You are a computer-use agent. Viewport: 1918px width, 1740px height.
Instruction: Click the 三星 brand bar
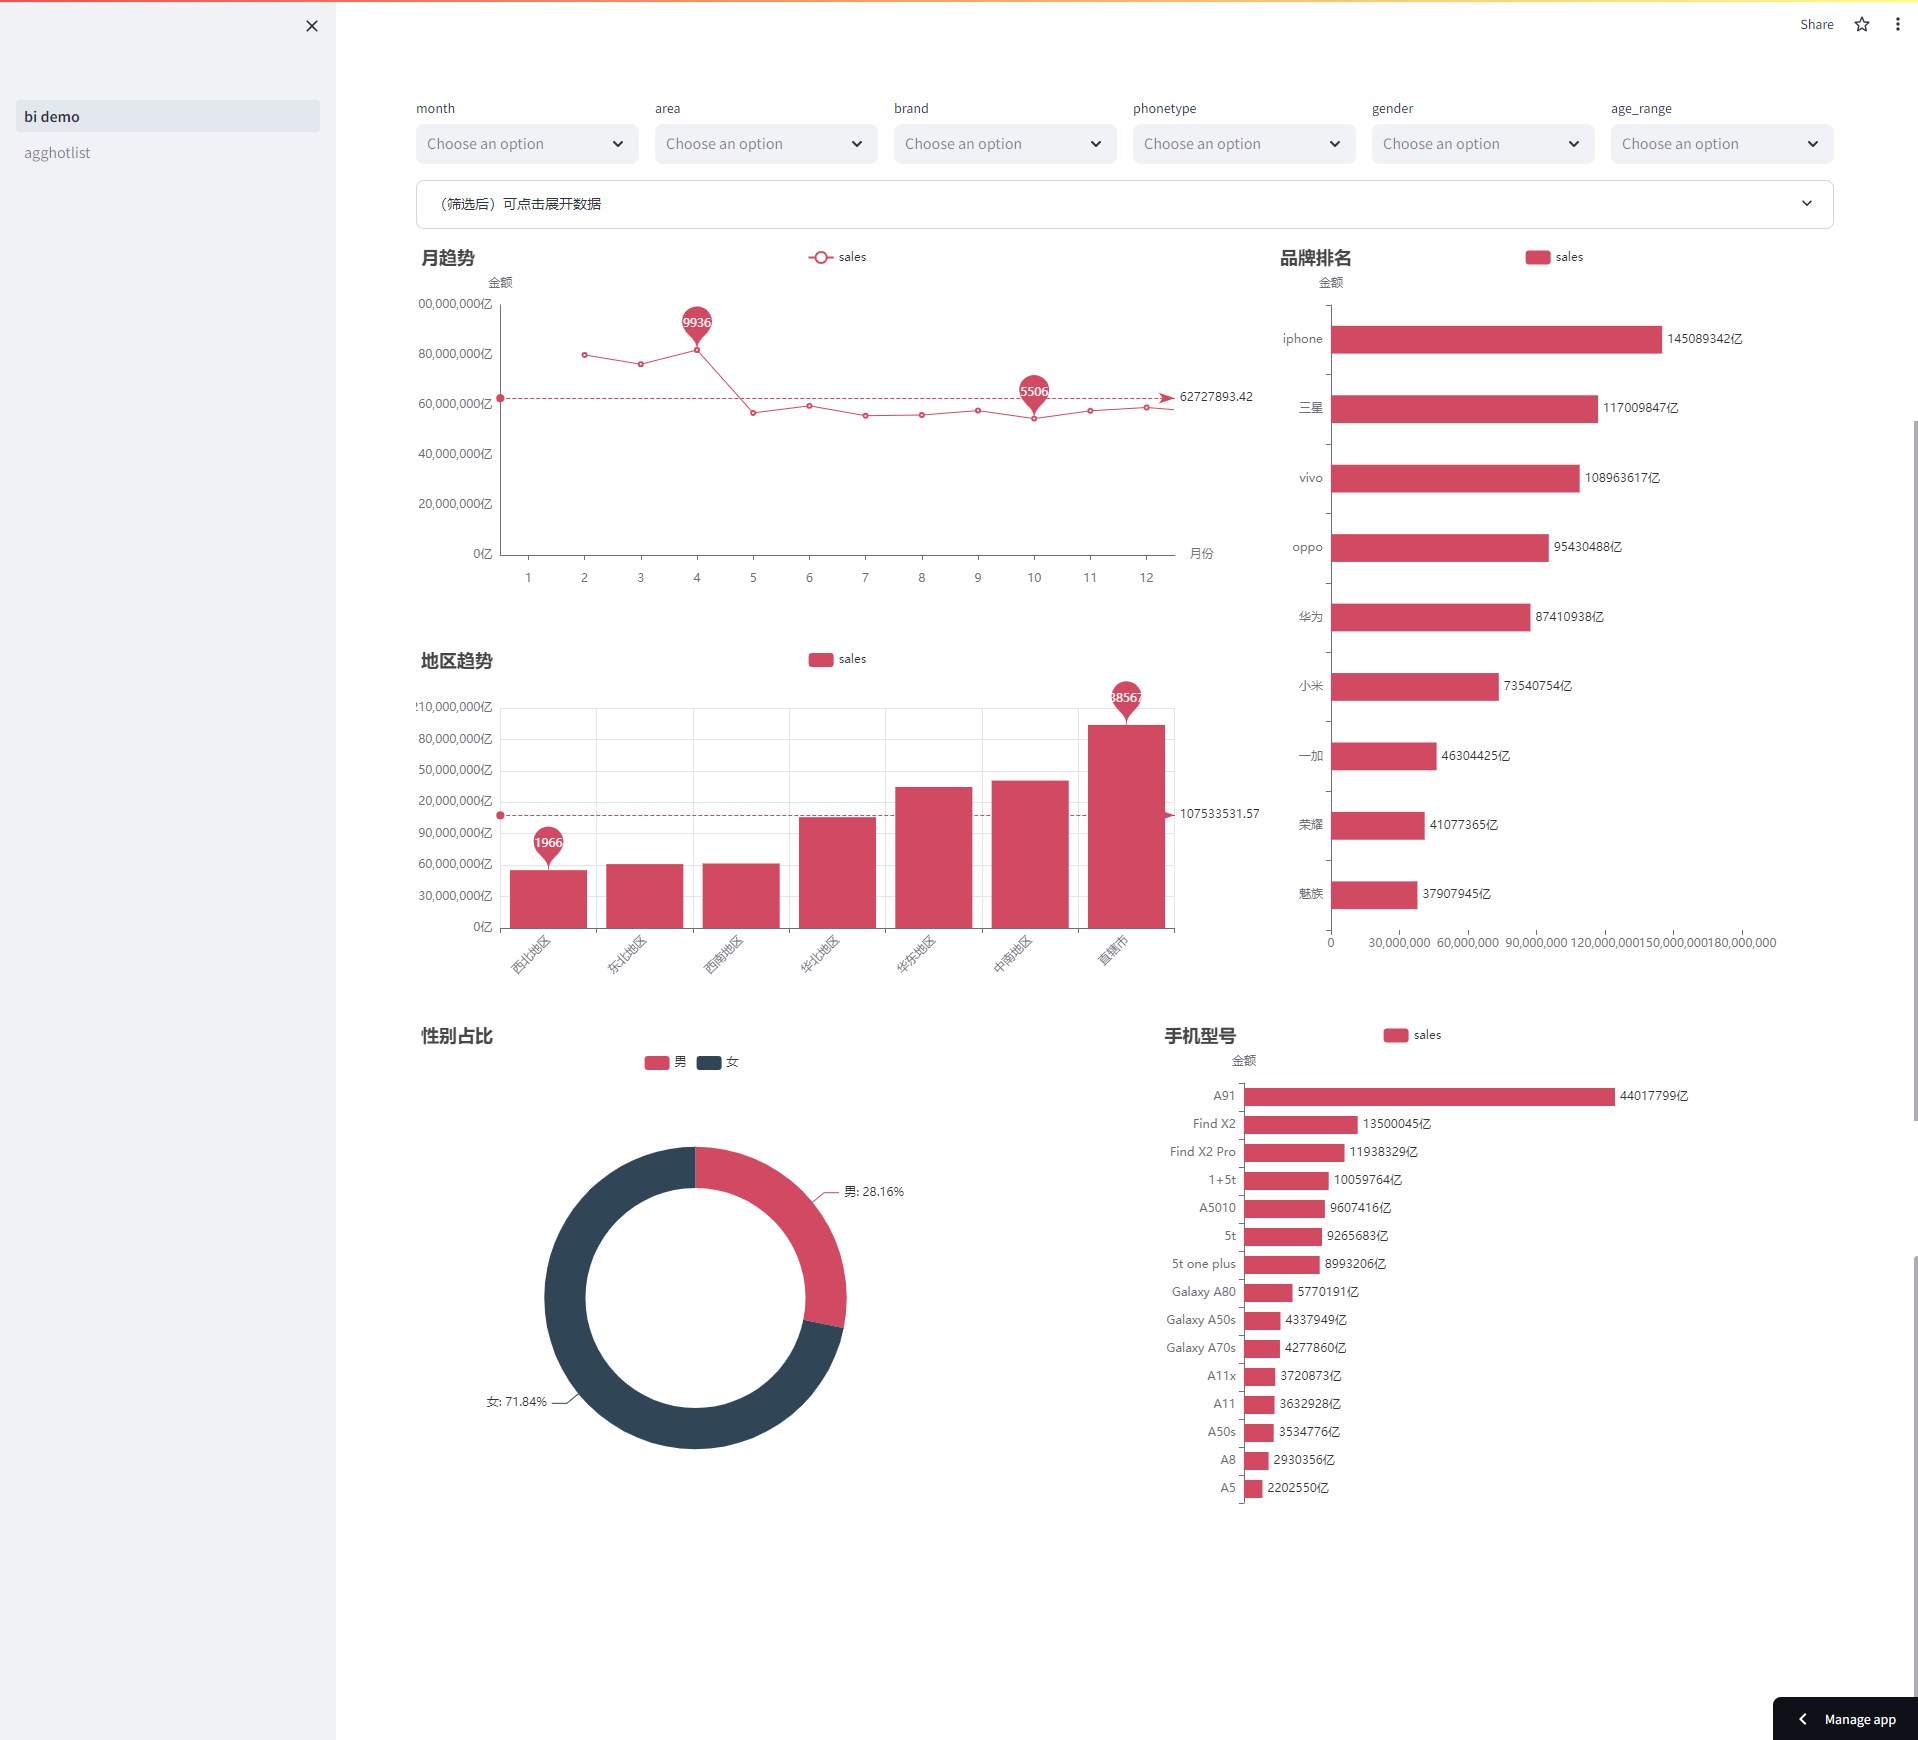(1464, 408)
